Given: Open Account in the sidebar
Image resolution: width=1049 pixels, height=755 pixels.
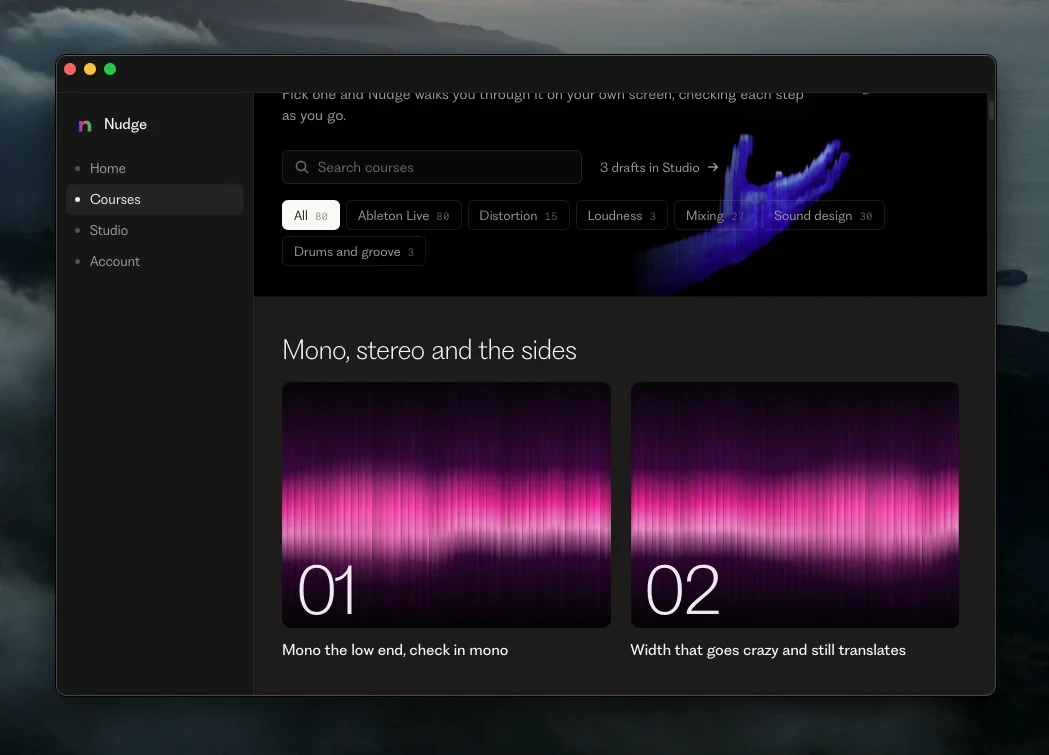Looking at the screenshot, I should tap(154, 261).
